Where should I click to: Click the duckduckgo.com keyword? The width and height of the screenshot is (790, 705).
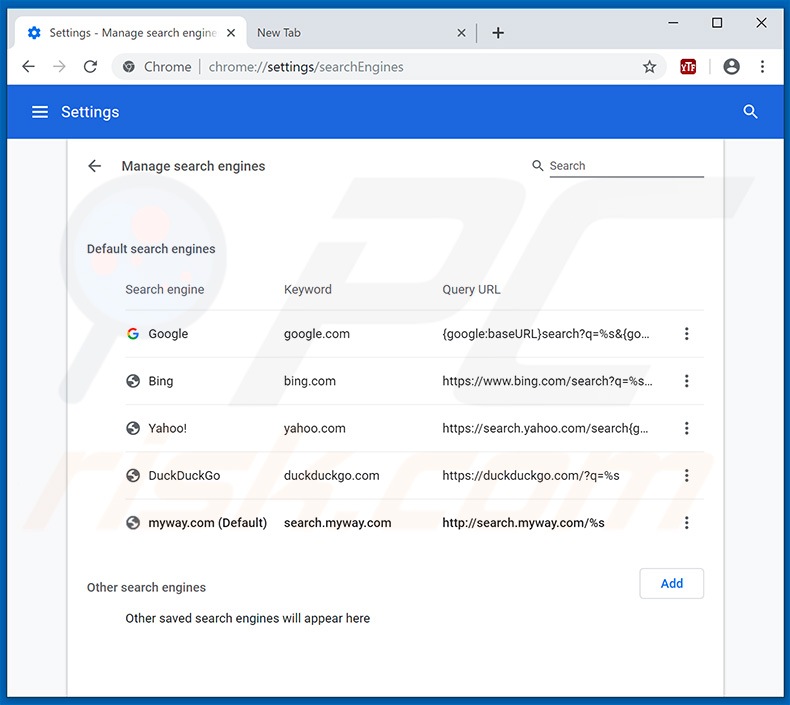[332, 475]
